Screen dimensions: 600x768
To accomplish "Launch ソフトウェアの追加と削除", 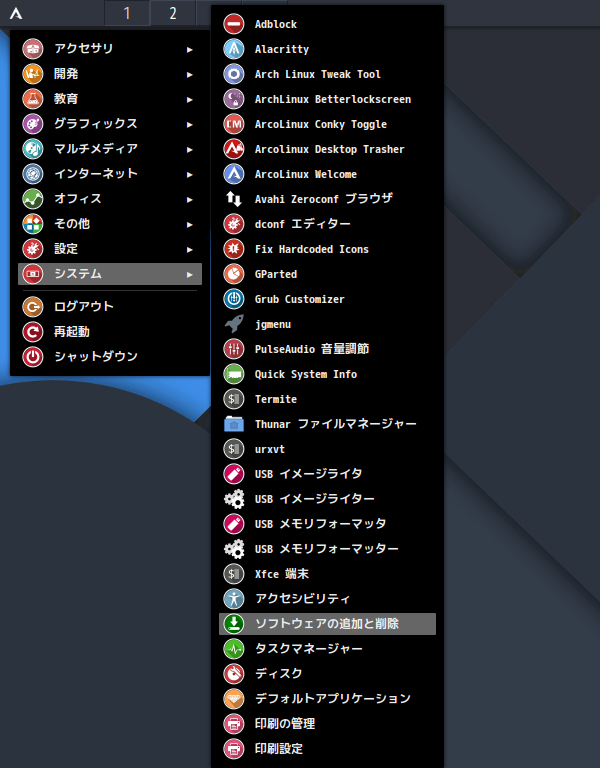I will (x=327, y=624).
